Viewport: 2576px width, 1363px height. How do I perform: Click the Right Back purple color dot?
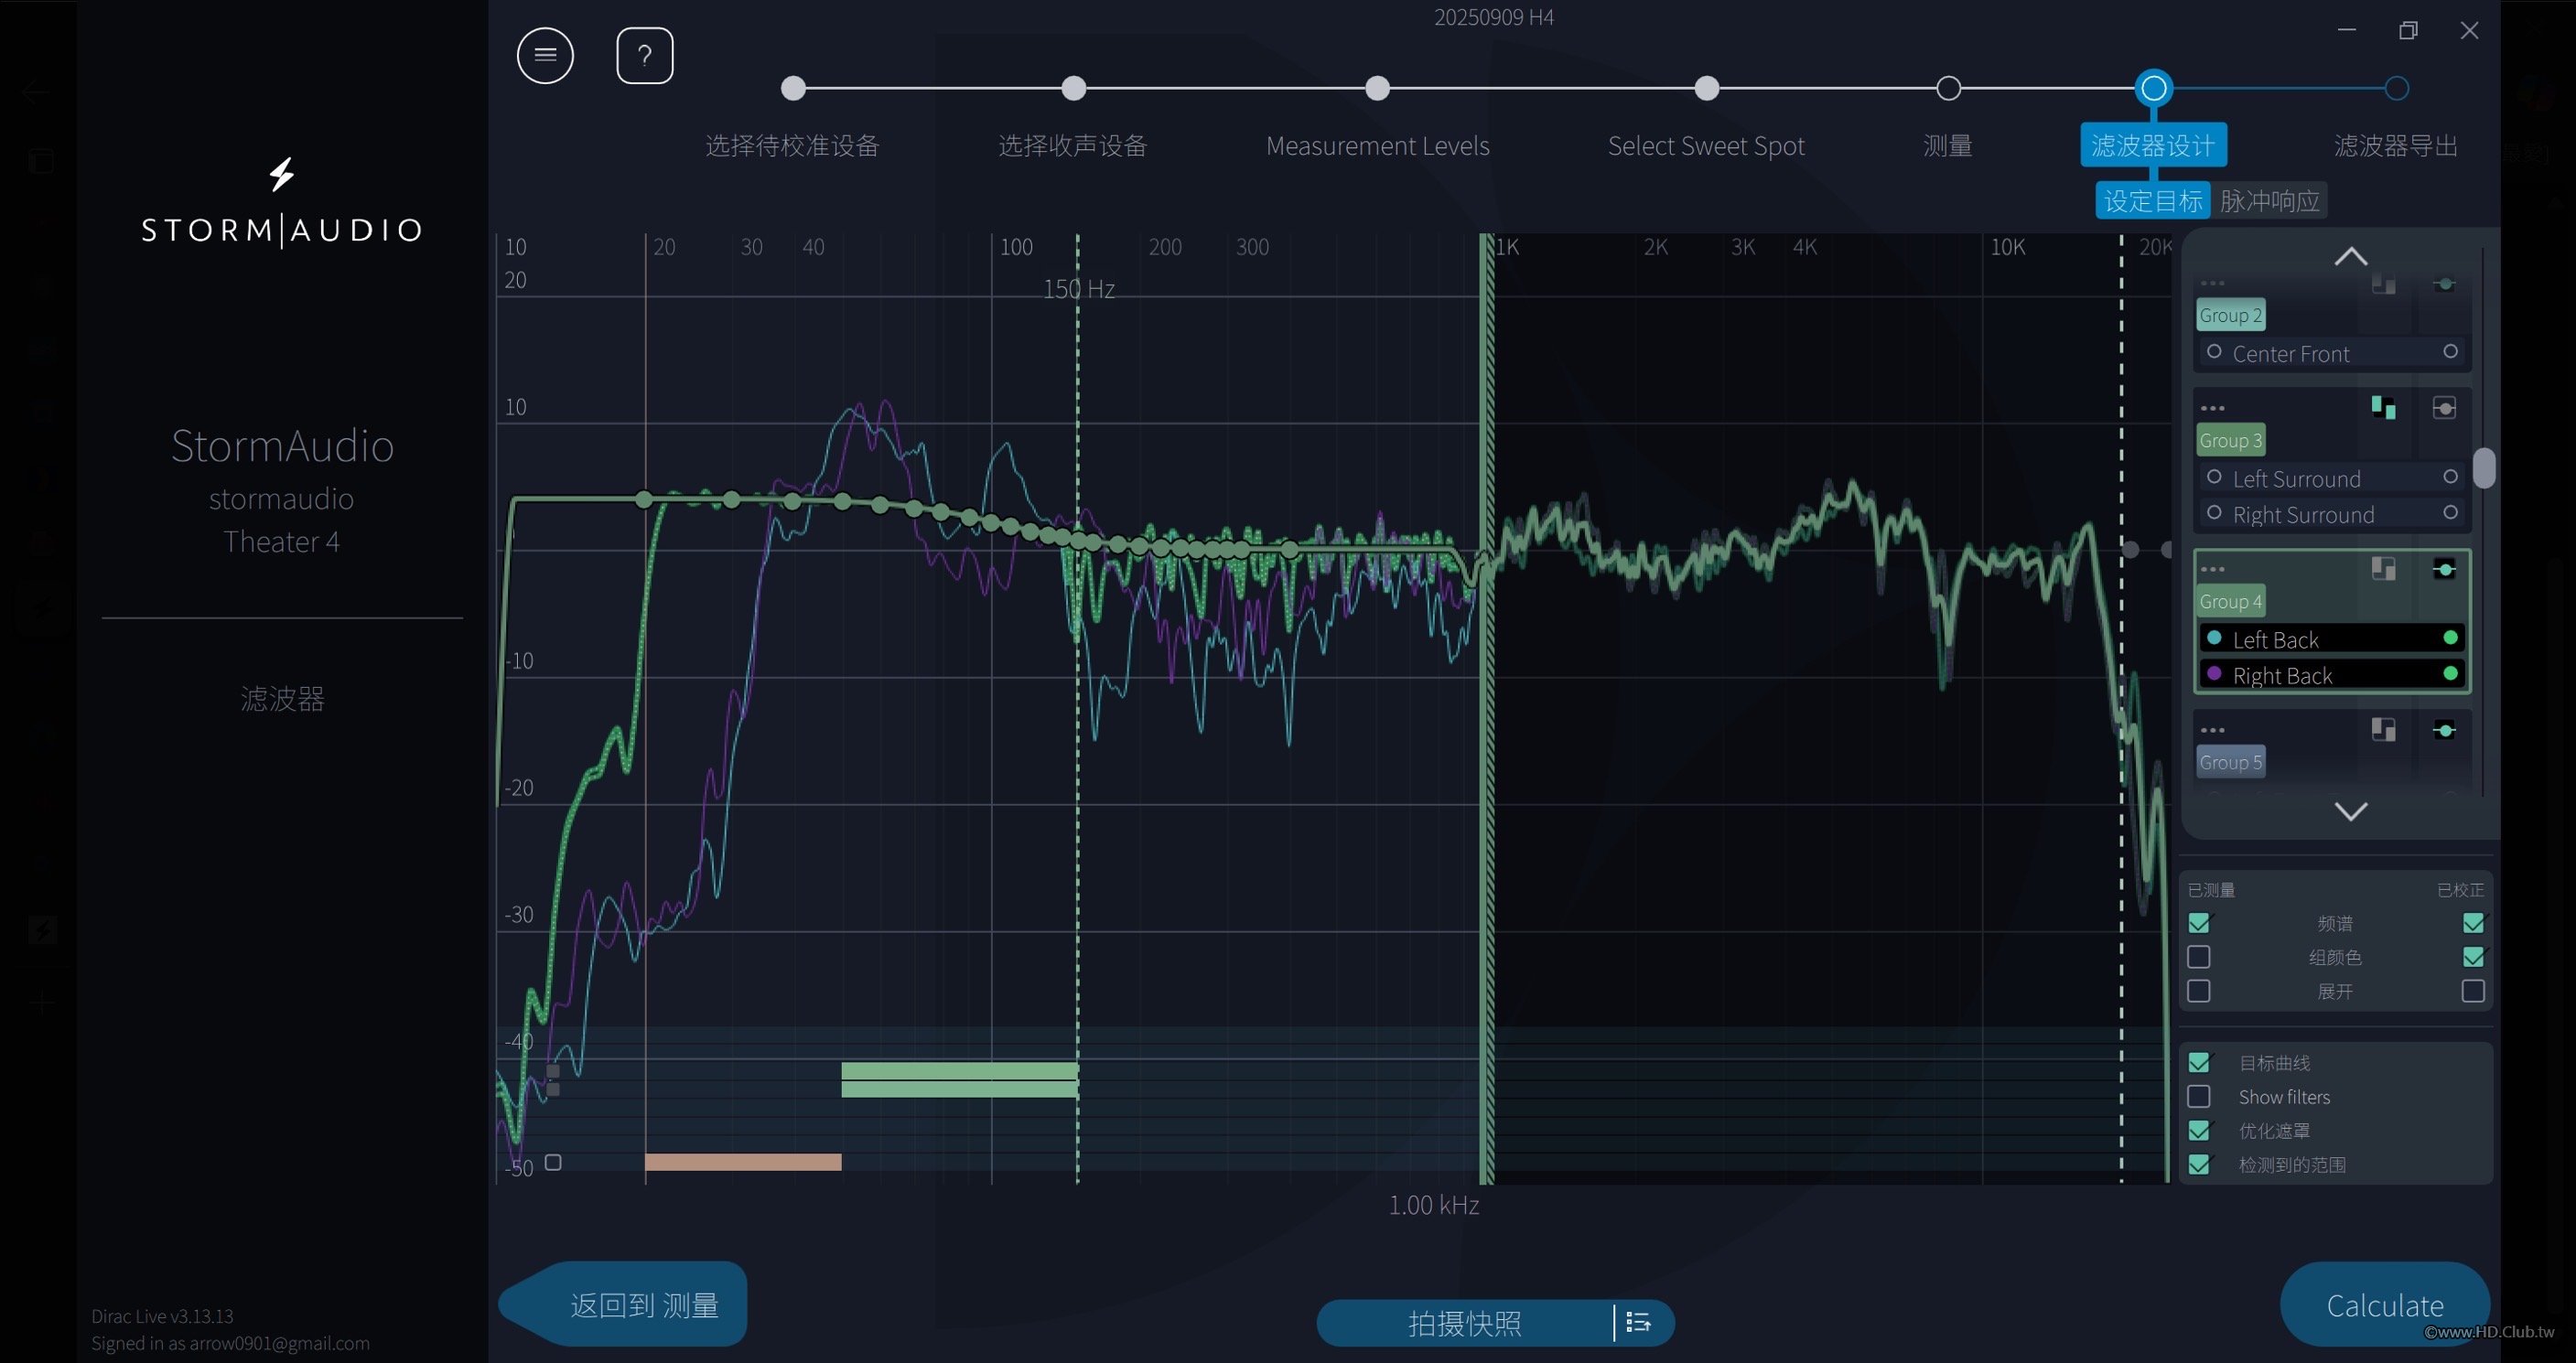point(2214,674)
